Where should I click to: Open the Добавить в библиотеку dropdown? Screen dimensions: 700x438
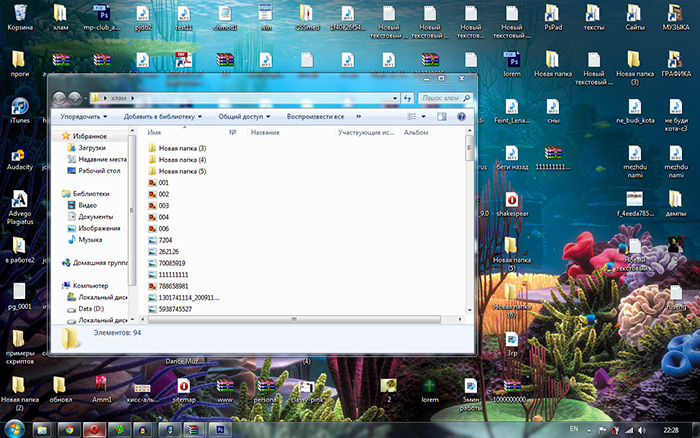pos(161,116)
